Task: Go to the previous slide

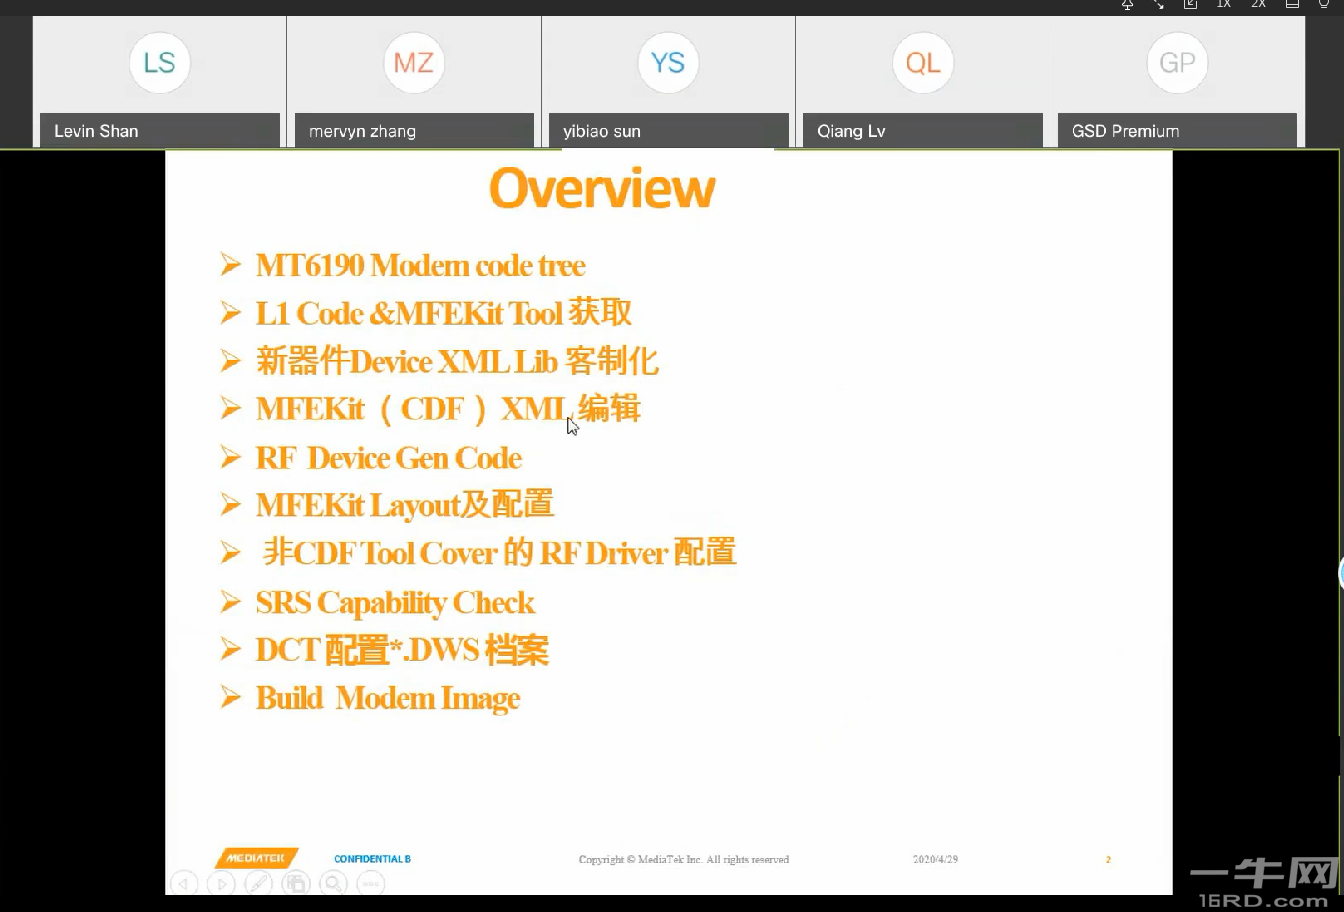Action: pyautogui.click(x=184, y=883)
